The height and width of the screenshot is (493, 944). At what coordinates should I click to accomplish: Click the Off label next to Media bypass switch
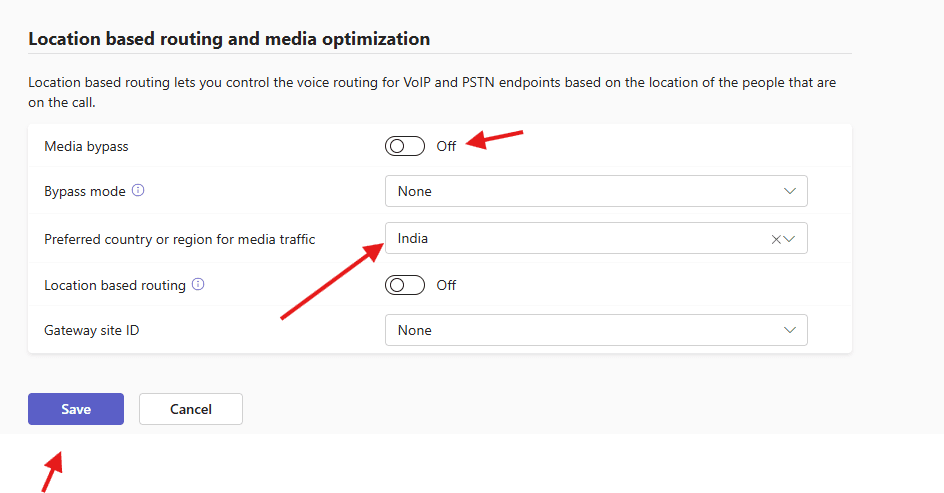[446, 146]
